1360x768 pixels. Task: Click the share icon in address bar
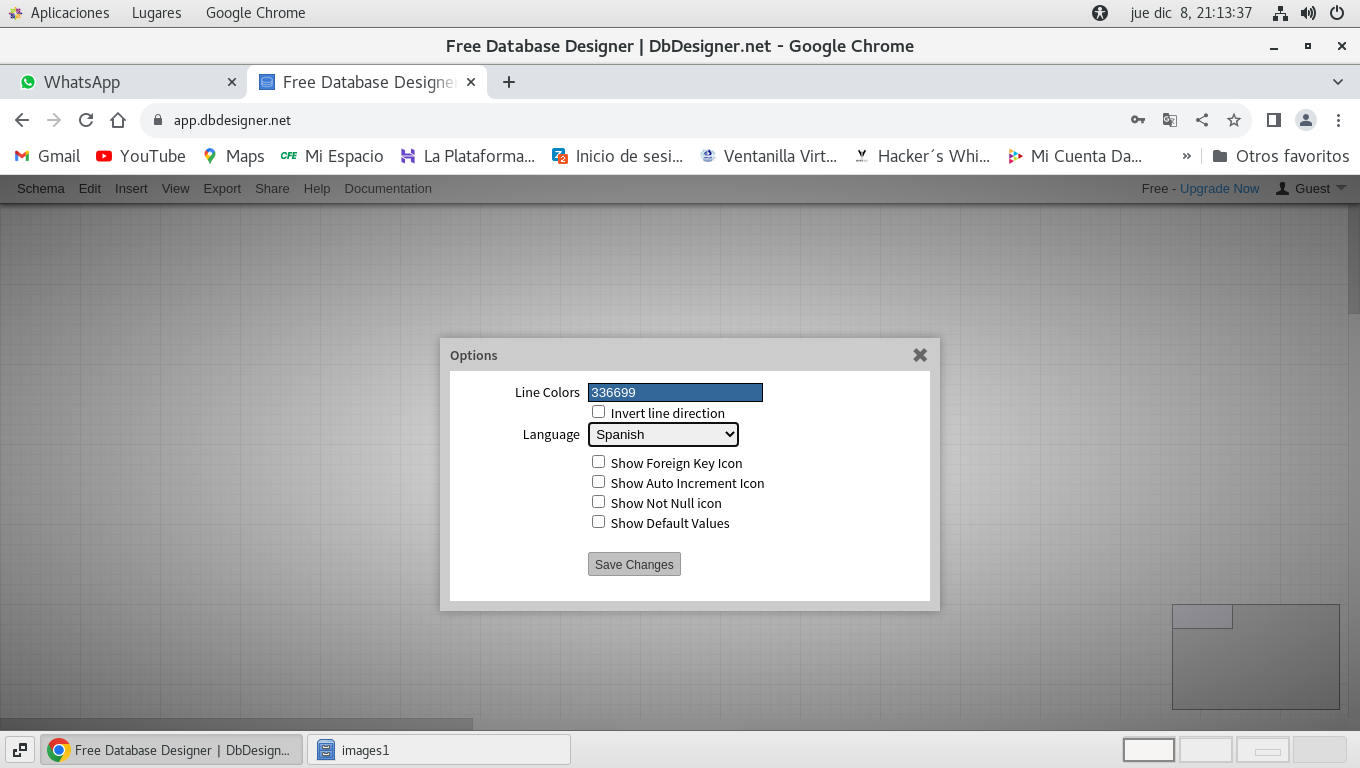[x=1202, y=120]
